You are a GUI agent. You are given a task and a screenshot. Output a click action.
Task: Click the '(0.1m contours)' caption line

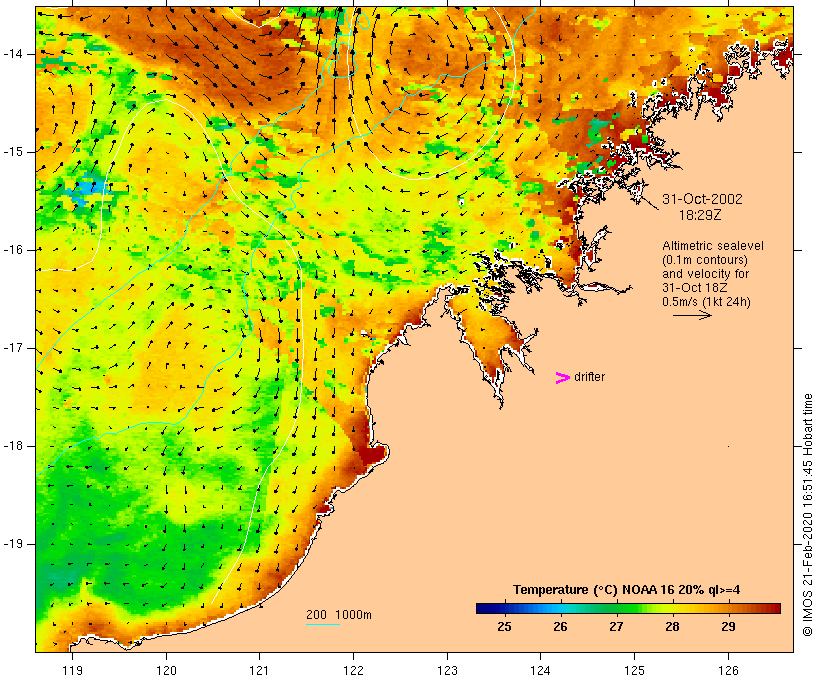point(704,260)
